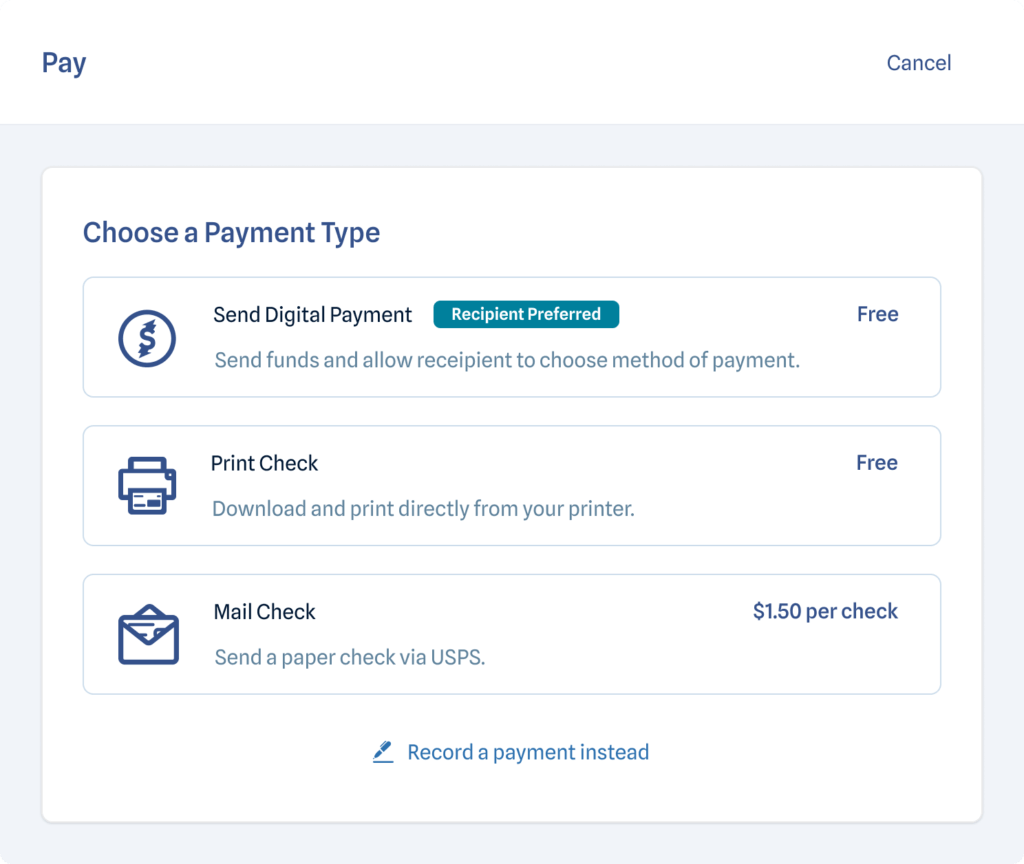Click the Pay heading
Viewport: 1024px width, 864px height.
[x=64, y=63]
